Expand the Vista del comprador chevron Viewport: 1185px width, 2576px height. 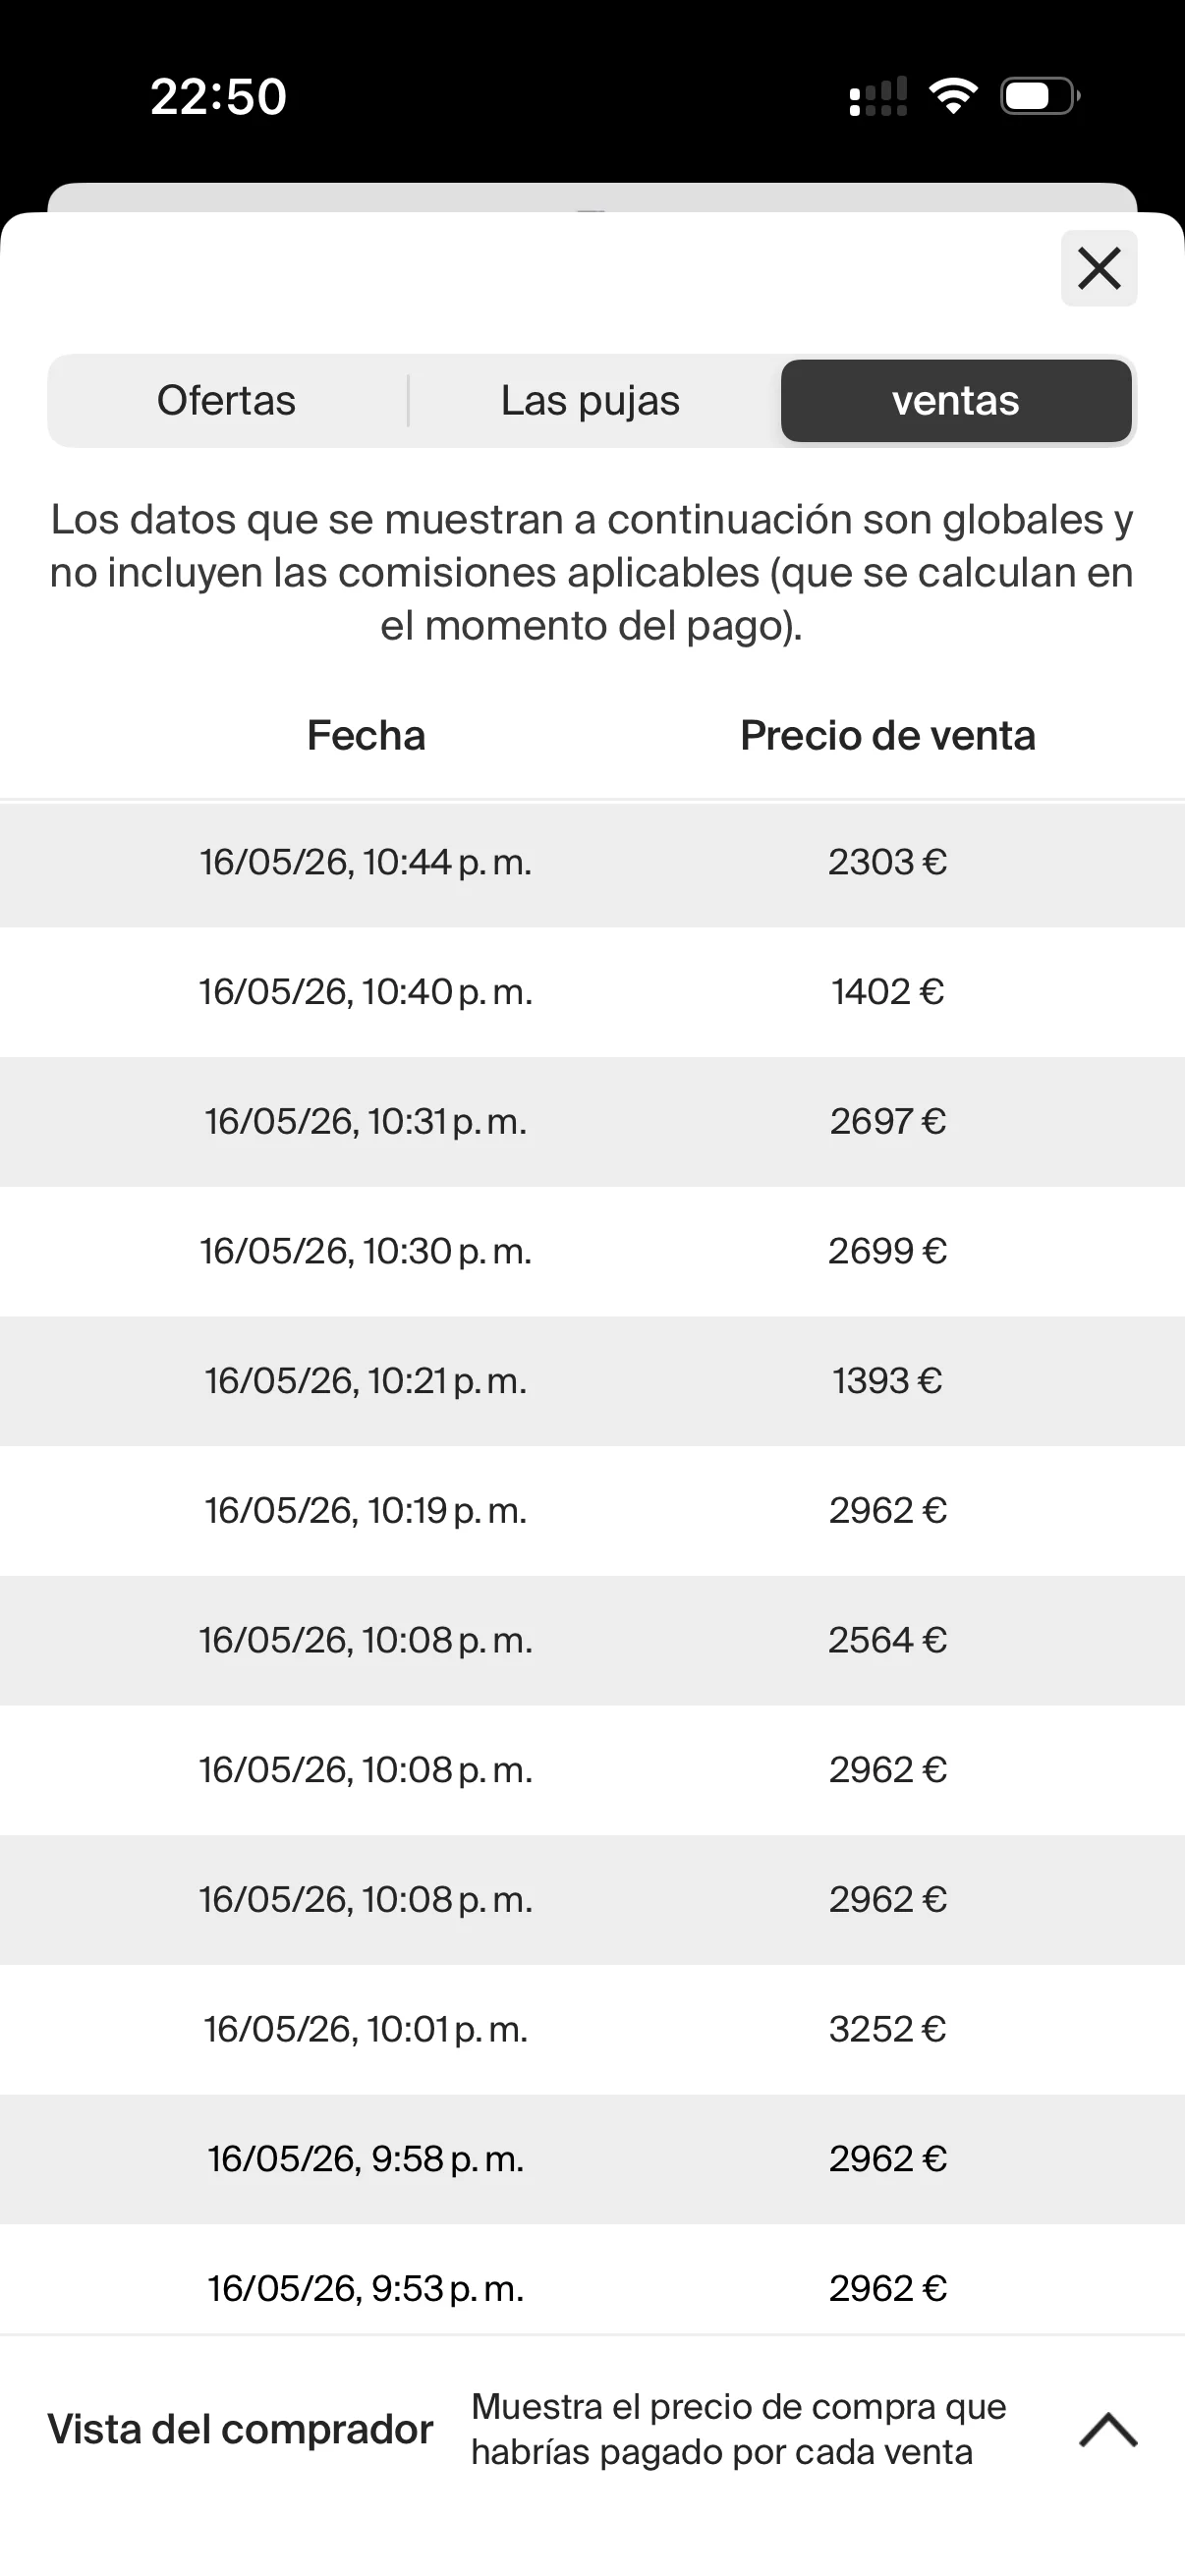[1108, 2429]
